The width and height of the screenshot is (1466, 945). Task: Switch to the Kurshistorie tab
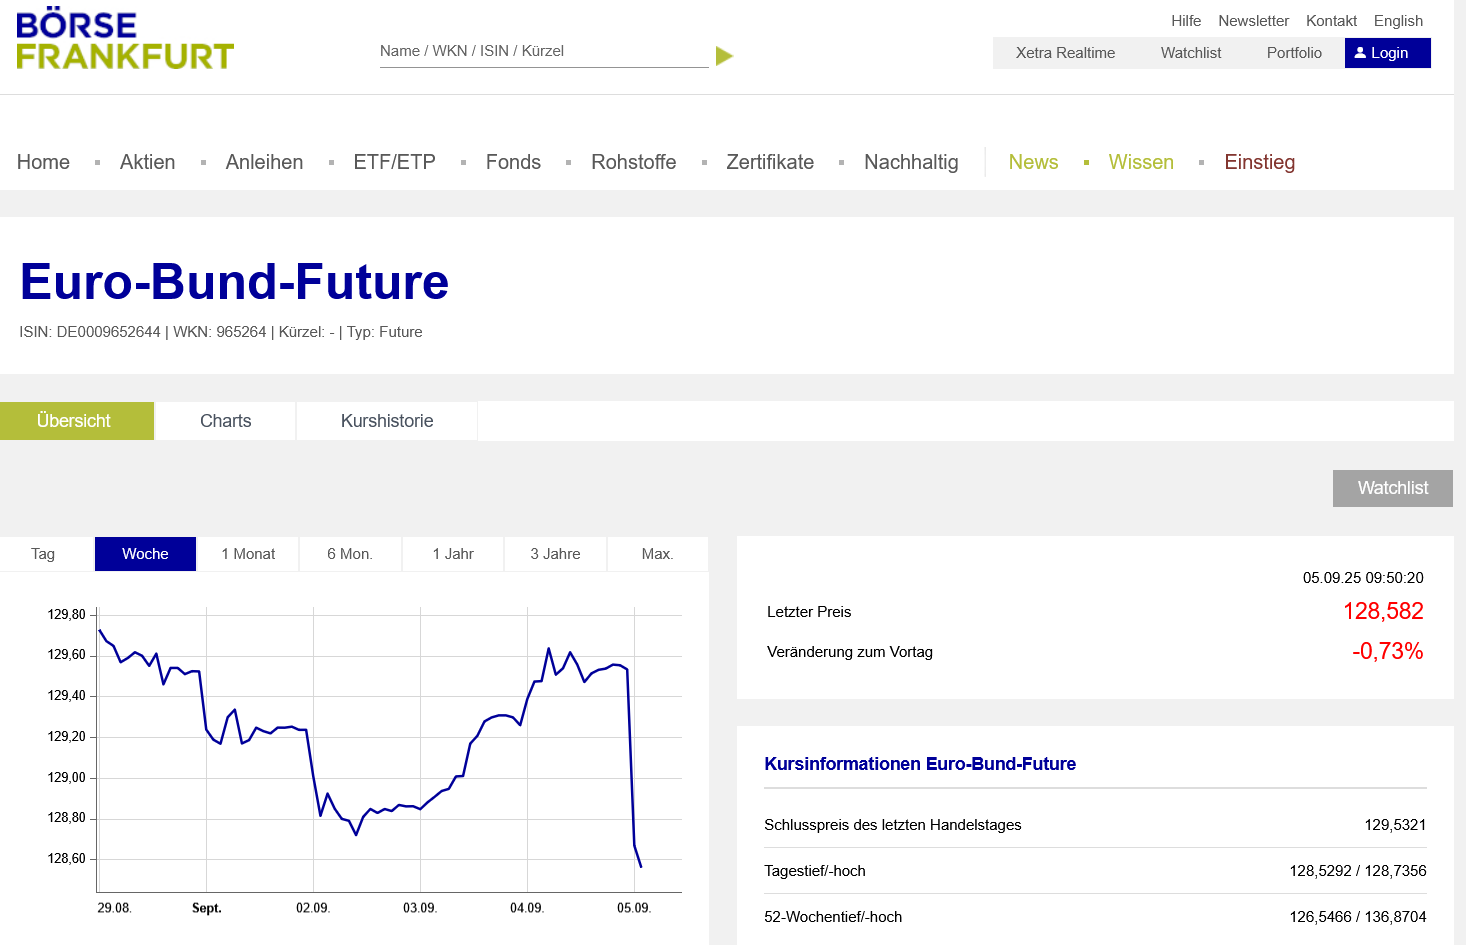[386, 421]
